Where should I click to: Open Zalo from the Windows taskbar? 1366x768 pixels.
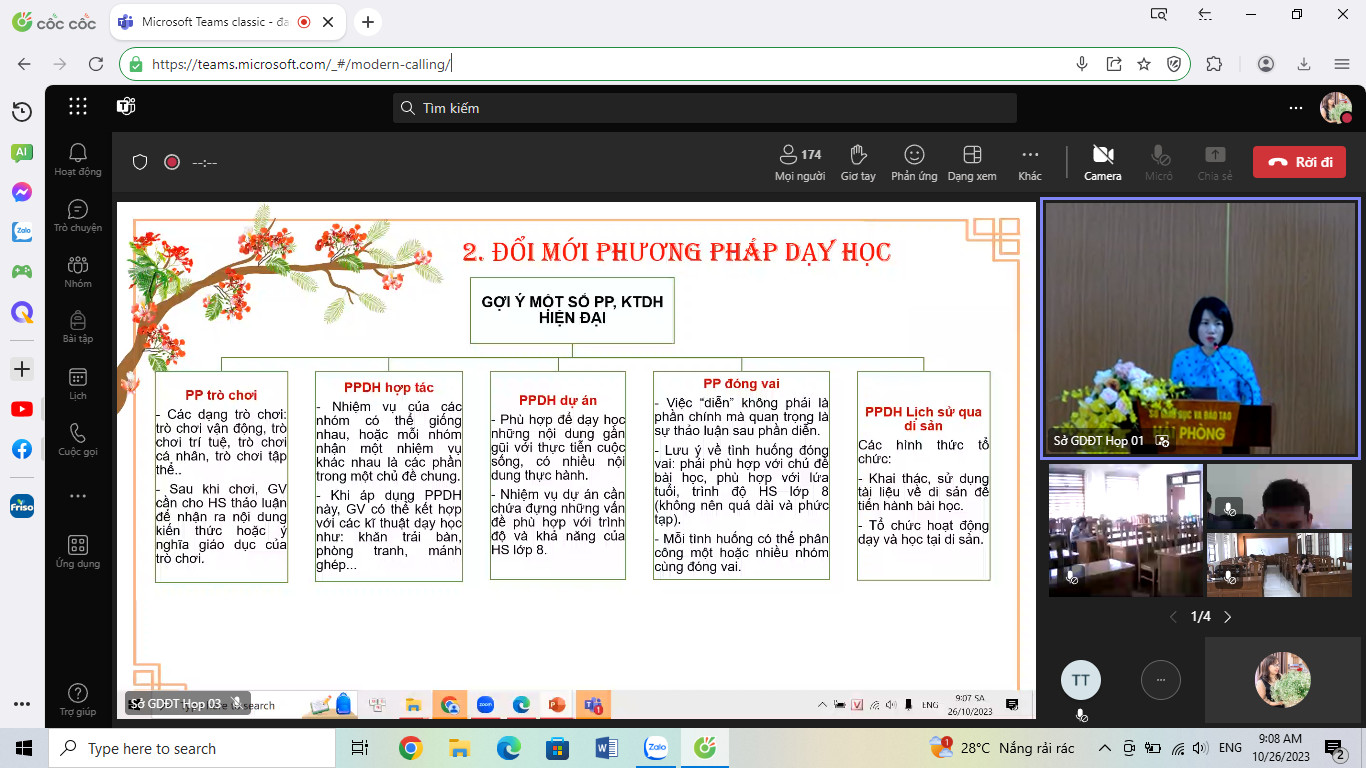click(656, 748)
